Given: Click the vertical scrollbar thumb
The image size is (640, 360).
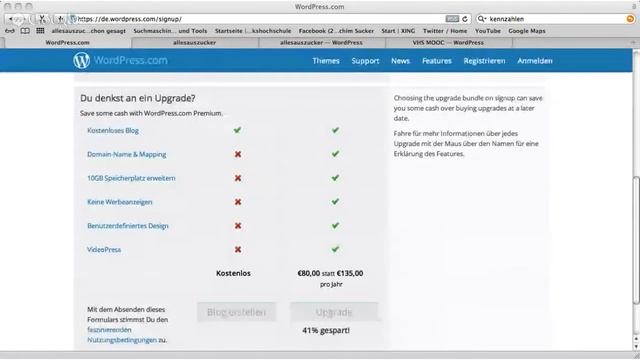Looking at the screenshot, I should (x=636, y=240).
